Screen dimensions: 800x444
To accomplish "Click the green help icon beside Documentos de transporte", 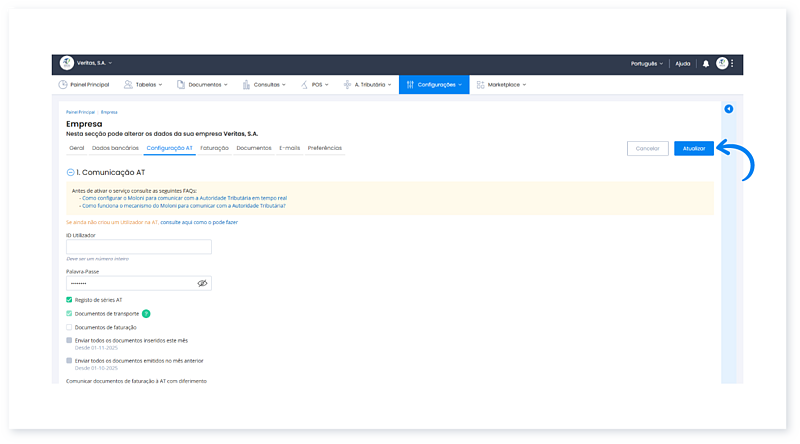I will [146, 313].
